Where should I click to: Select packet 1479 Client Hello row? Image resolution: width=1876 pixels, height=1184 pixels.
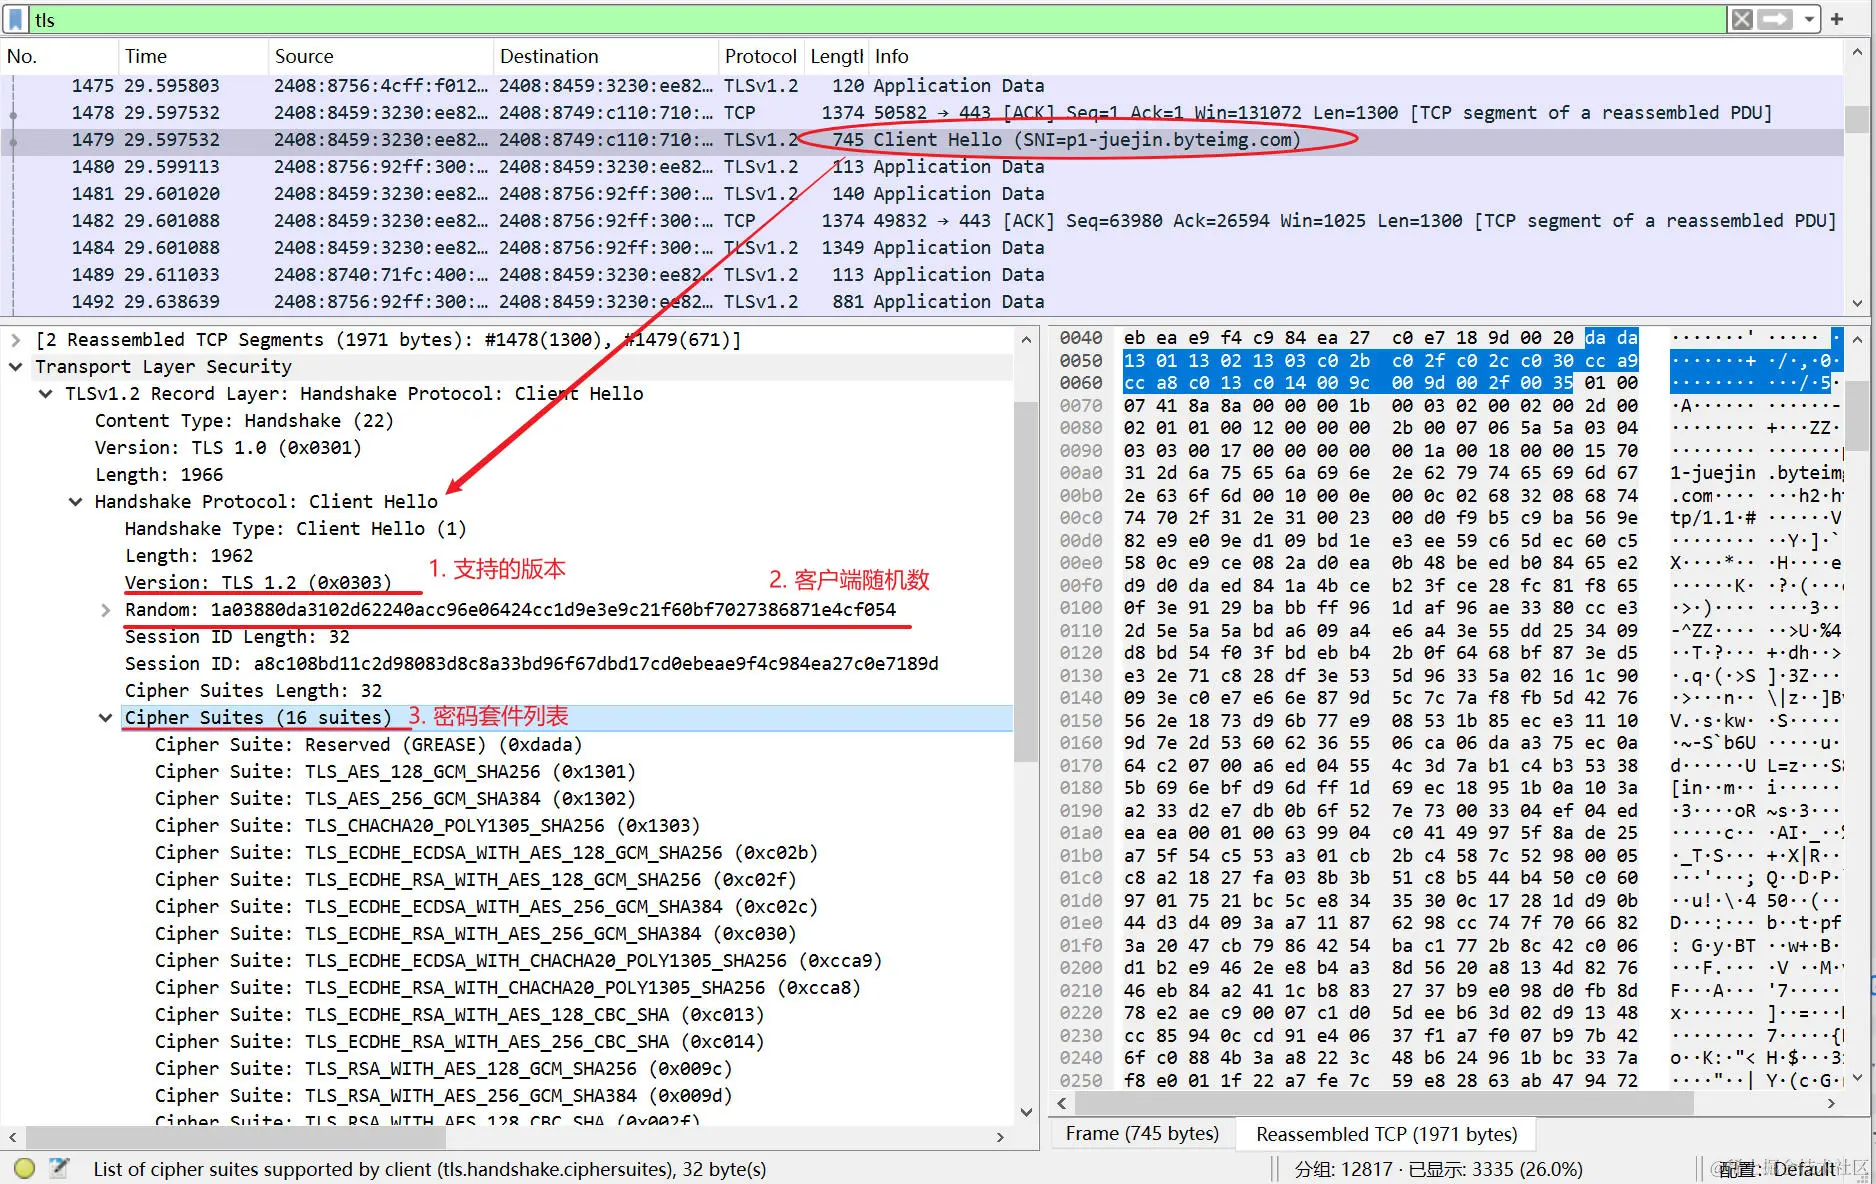(x=922, y=140)
